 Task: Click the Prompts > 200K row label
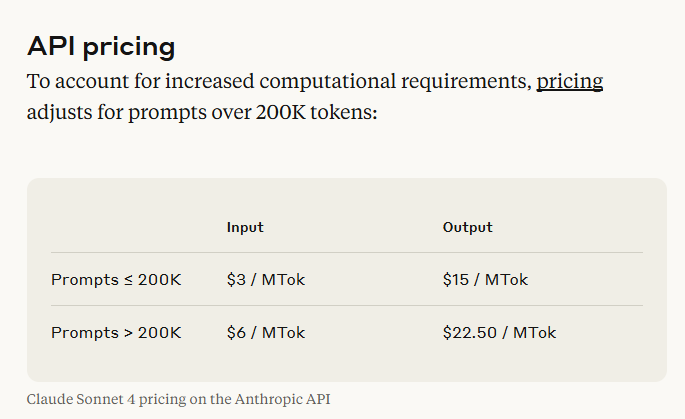point(116,332)
